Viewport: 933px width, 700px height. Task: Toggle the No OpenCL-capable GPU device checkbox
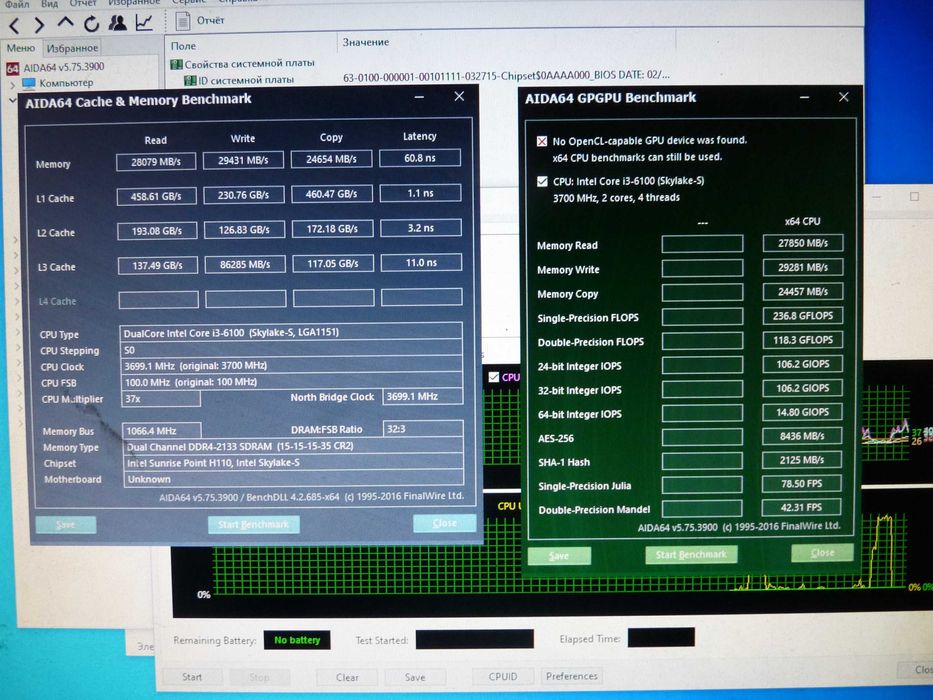pos(541,141)
